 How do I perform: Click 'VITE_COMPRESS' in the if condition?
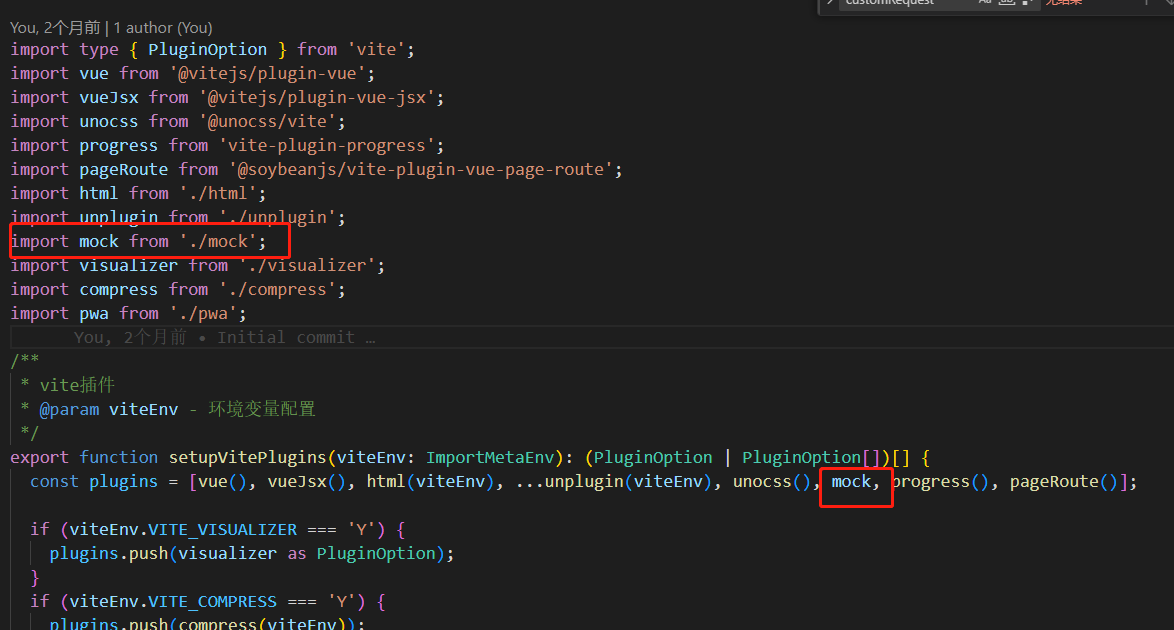click(x=213, y=602)
